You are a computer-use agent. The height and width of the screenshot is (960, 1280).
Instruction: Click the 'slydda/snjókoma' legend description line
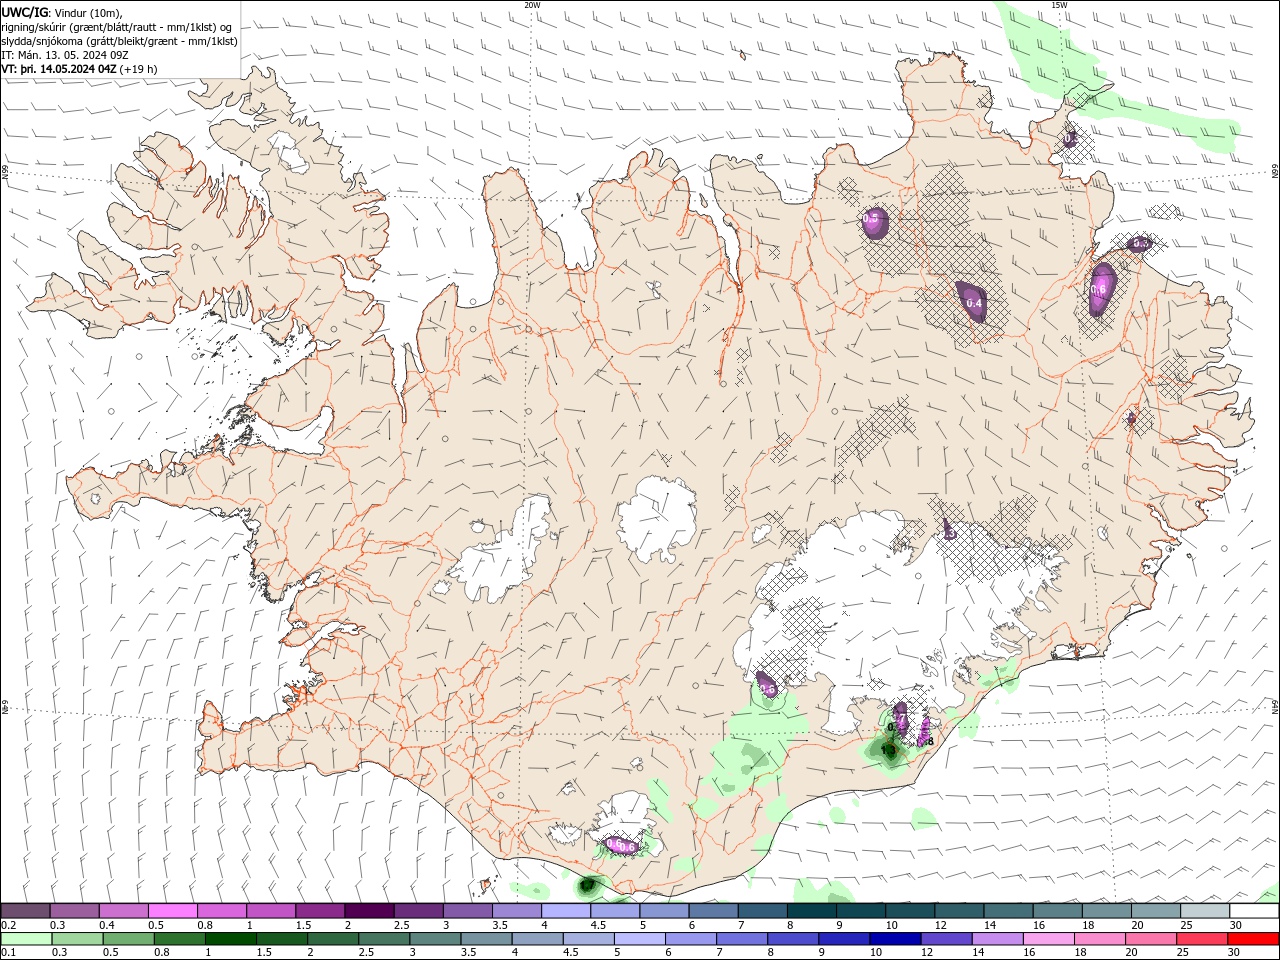point(120,41)
